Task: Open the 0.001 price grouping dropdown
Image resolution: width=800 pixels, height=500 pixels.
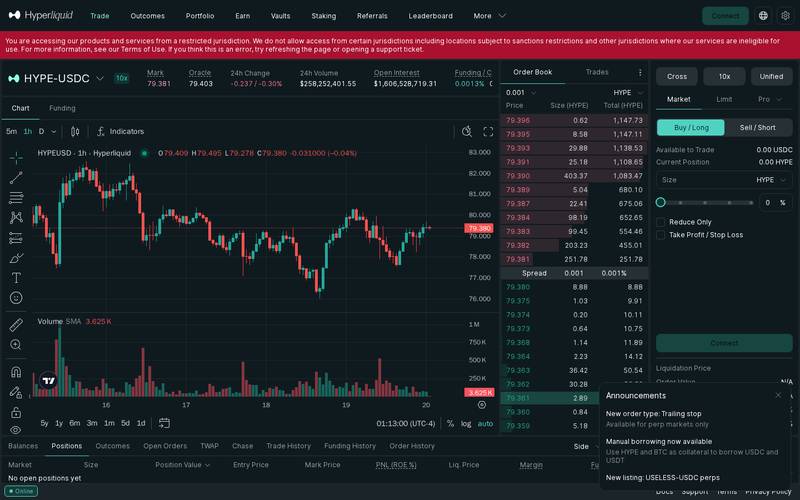Action: (x=521, y=92)
